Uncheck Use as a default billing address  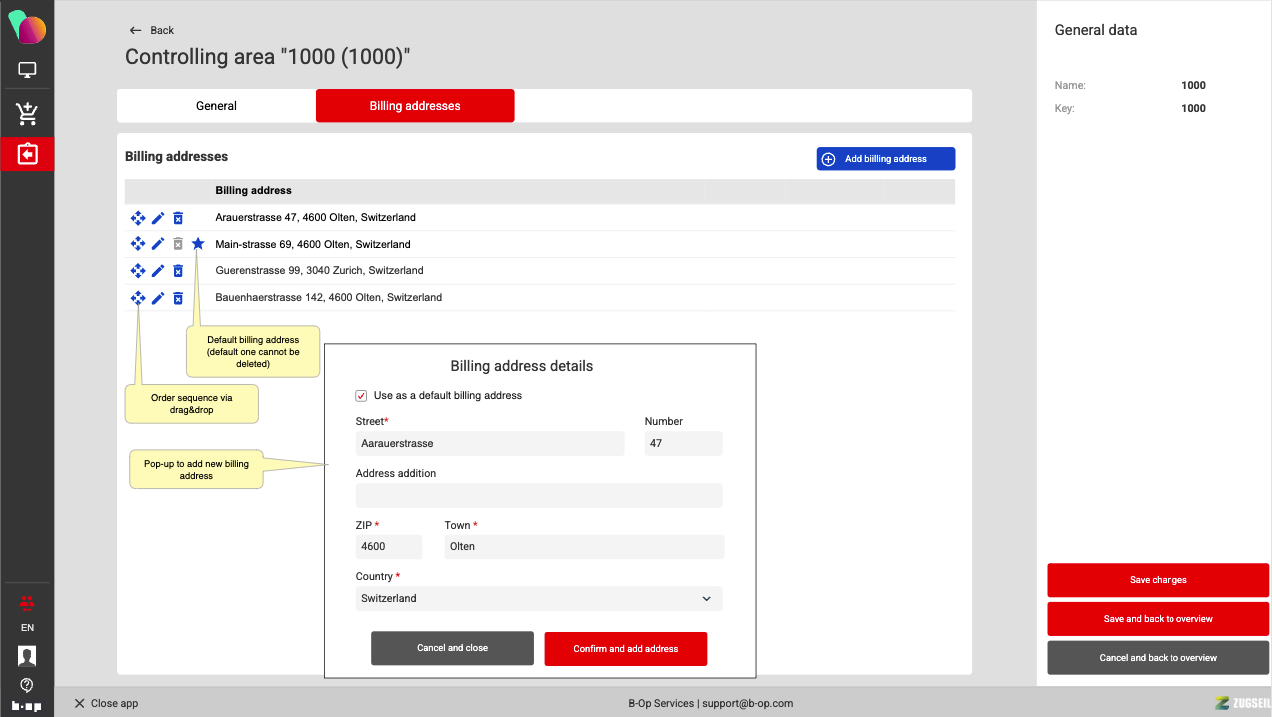[362, 396]
